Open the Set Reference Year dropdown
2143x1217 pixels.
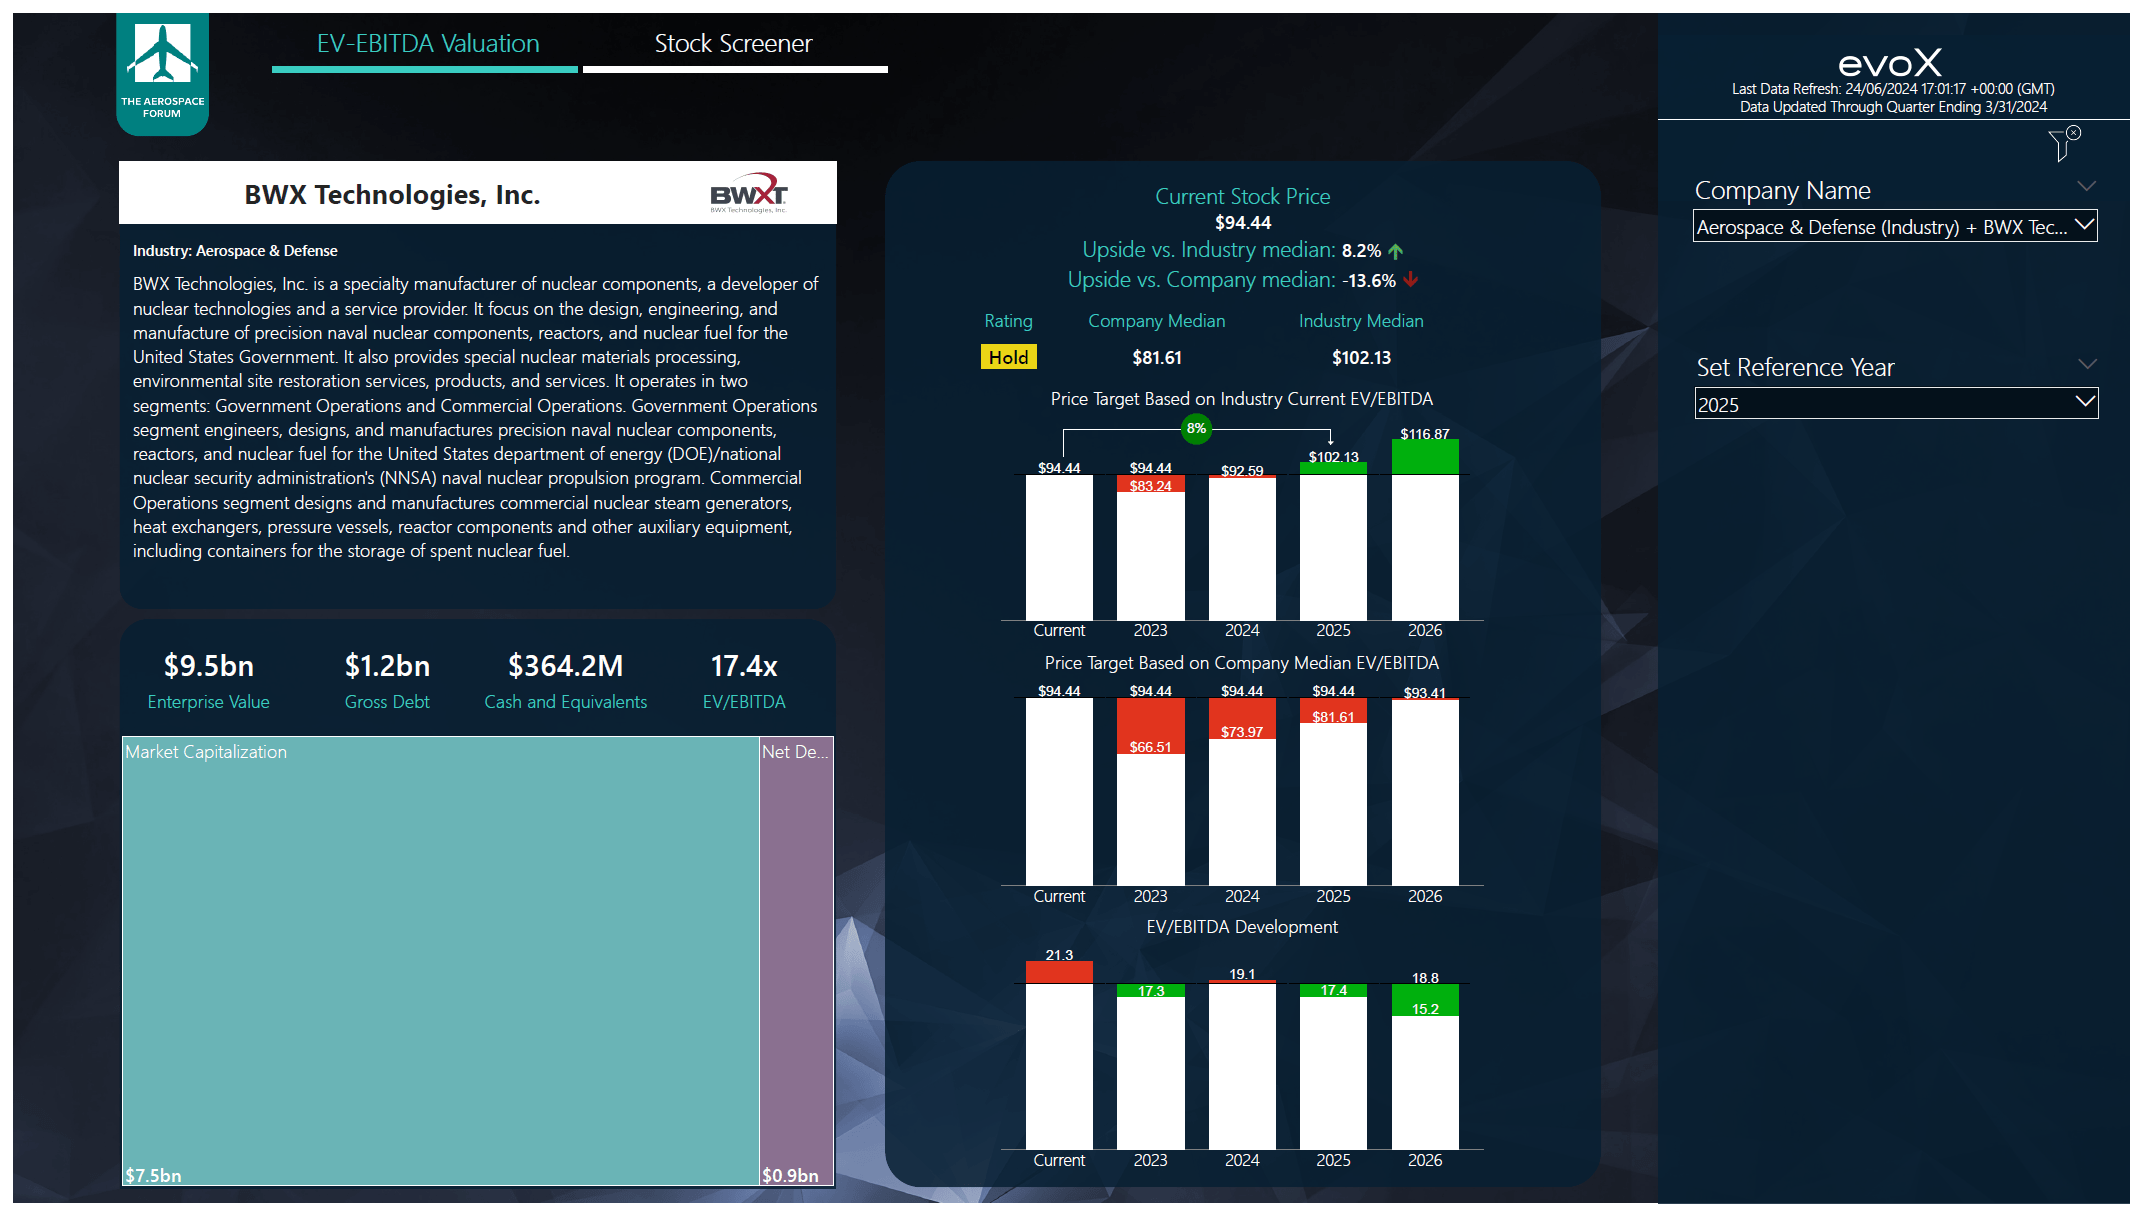click(x=1896, y=404)
